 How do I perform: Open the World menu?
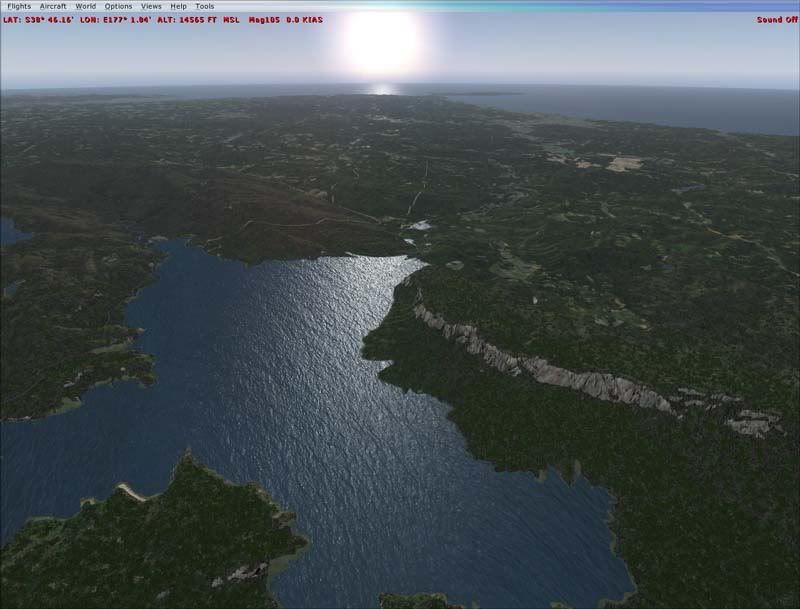[x=86, y=6]
